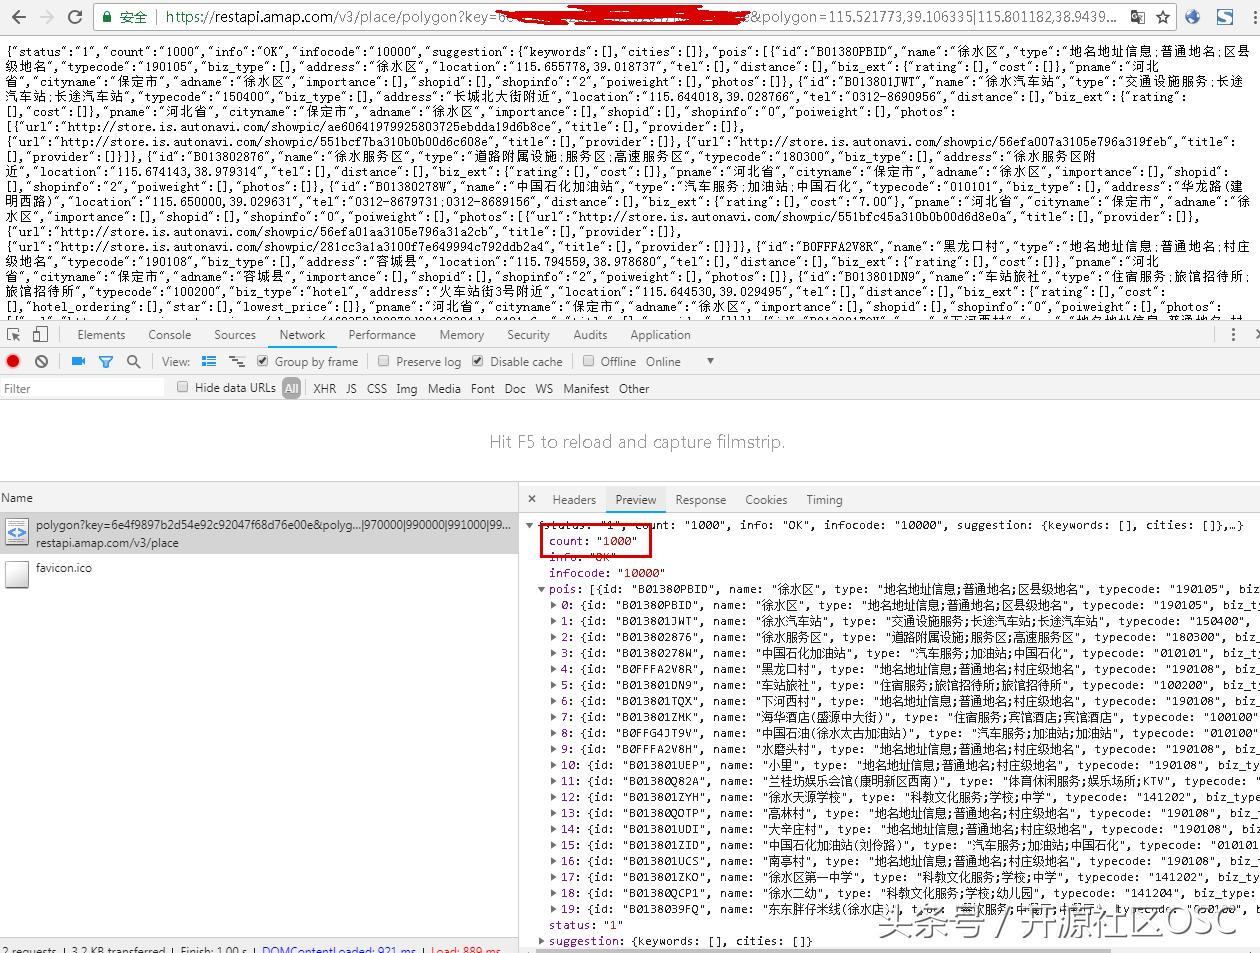Toggle capture screenshots camera icon

coord(78,361)
